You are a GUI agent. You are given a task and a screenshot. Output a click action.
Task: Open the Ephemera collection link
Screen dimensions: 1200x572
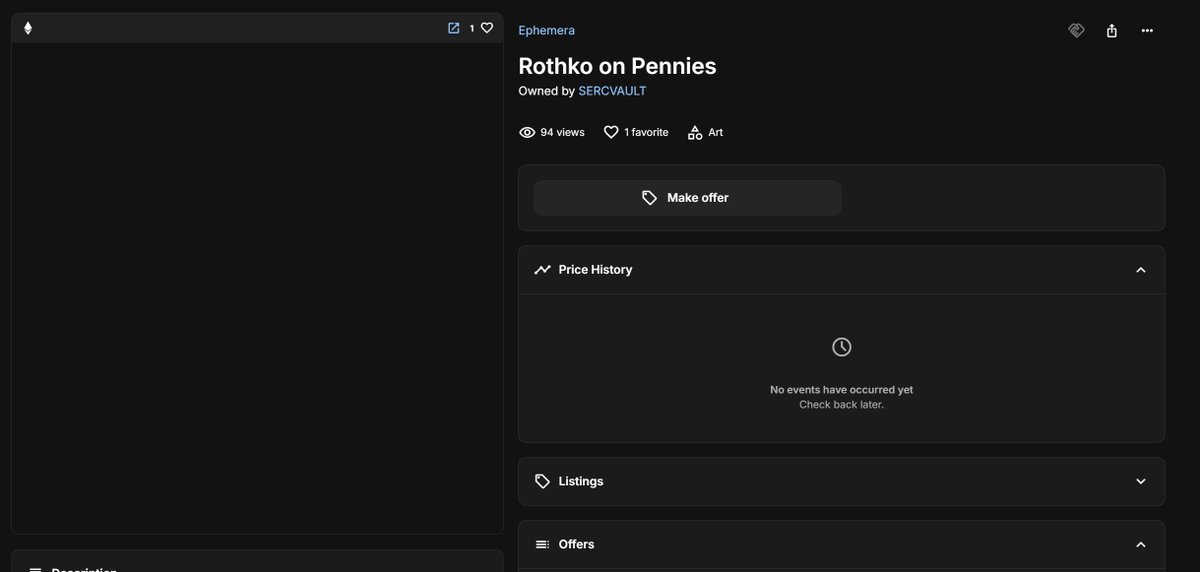click(x=546, y=30)
